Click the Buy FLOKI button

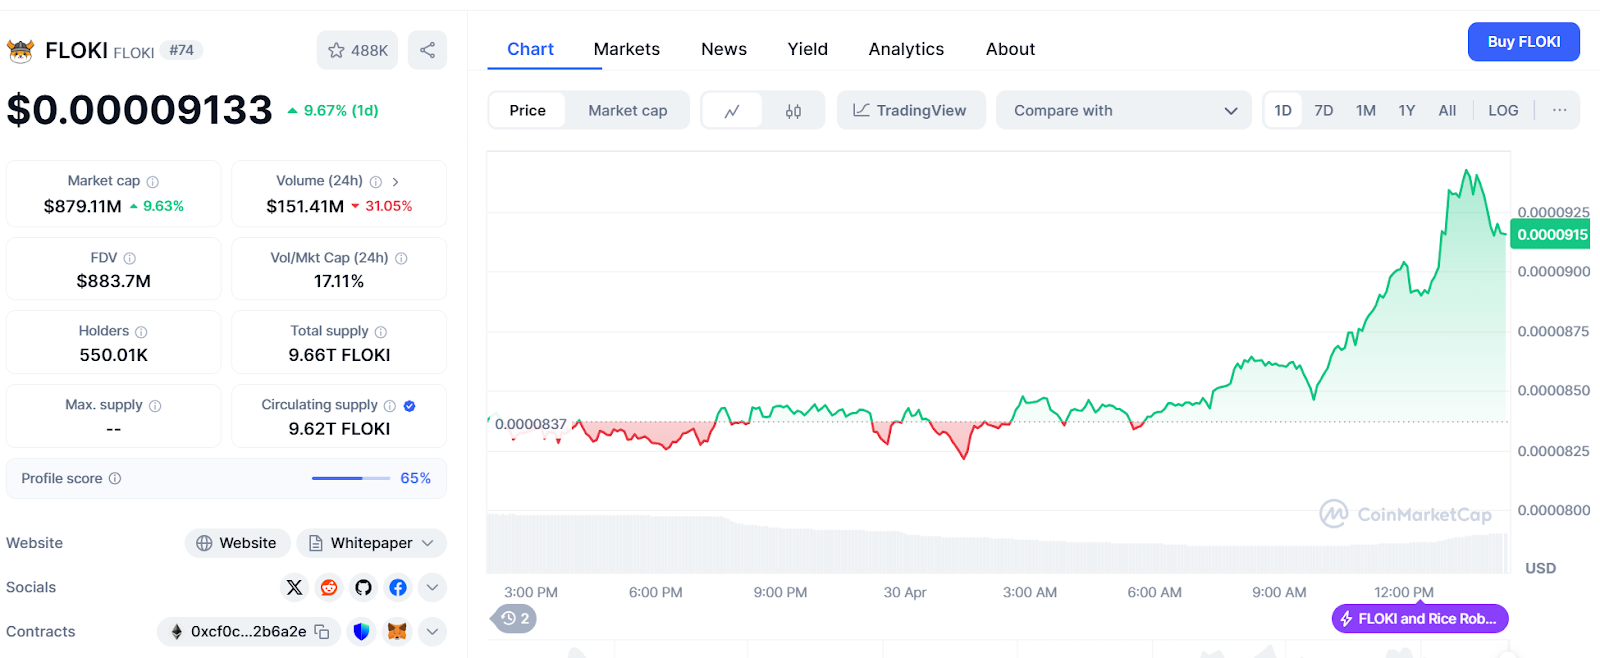(1524, 42)
